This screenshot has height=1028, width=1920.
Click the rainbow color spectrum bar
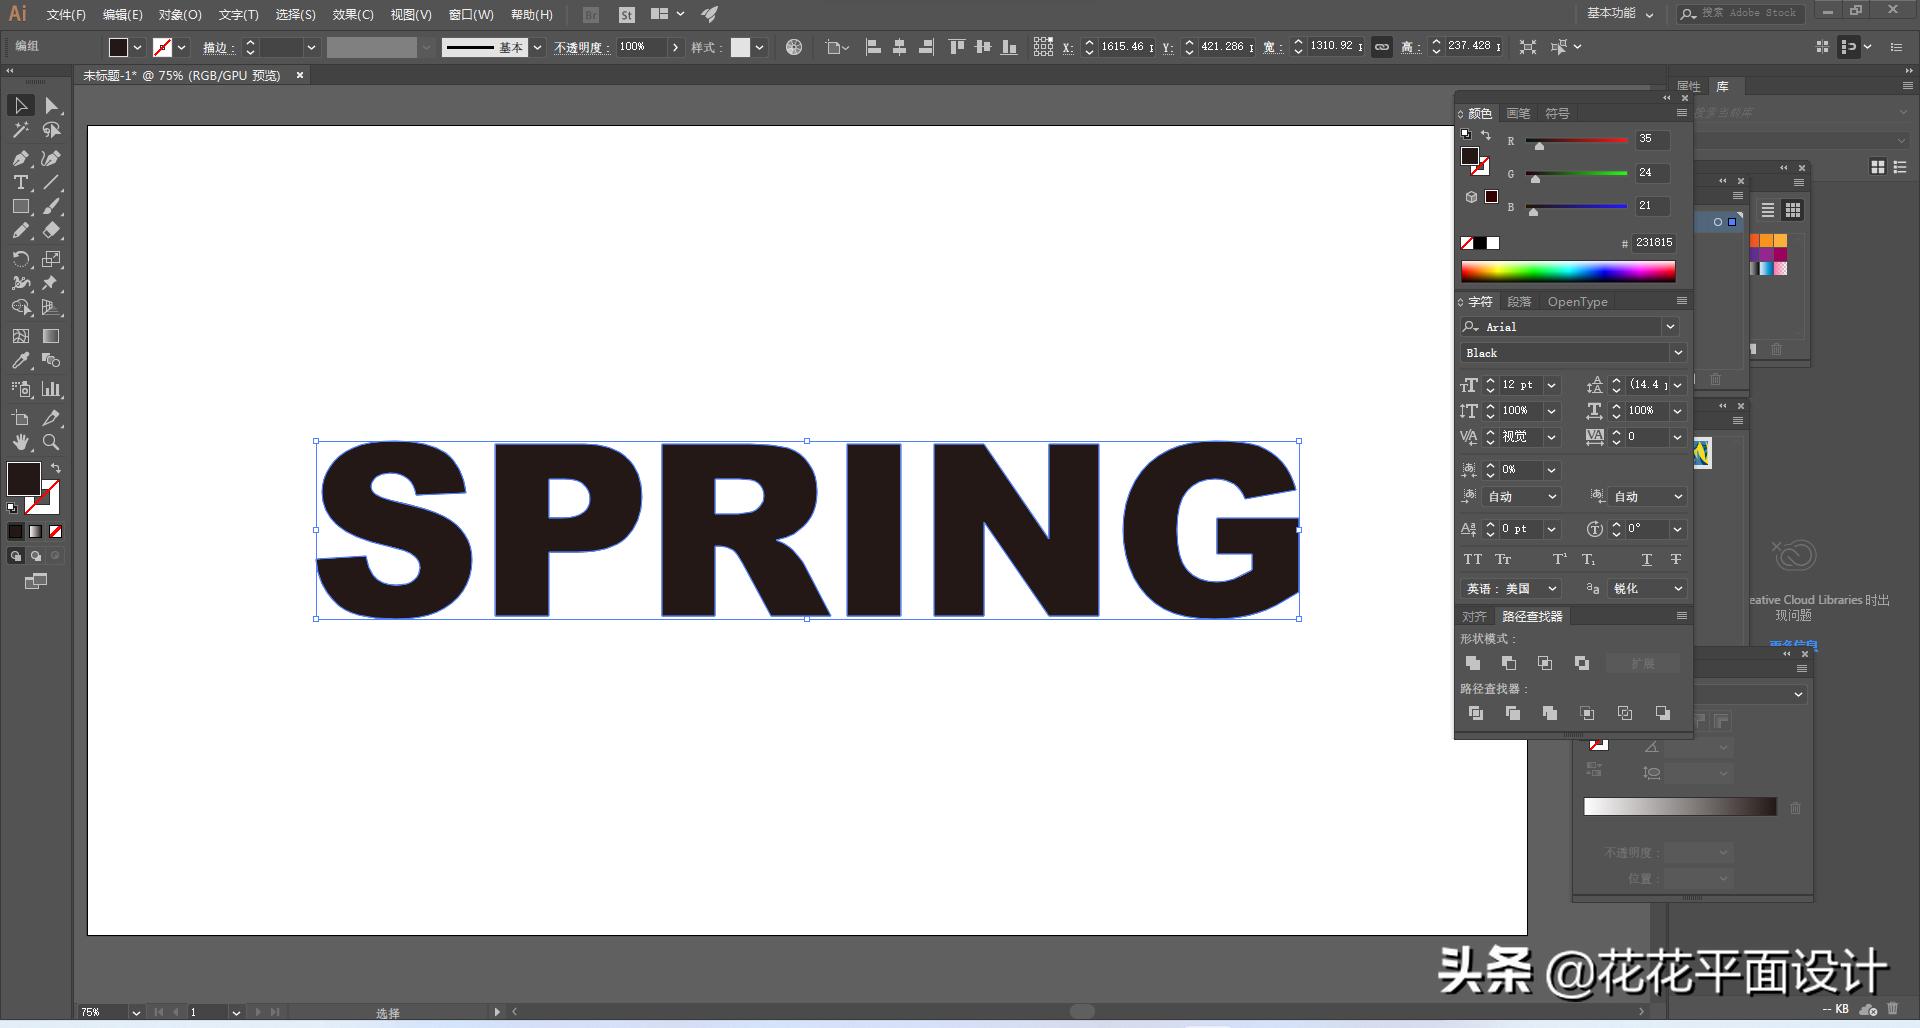[1567, 271]
